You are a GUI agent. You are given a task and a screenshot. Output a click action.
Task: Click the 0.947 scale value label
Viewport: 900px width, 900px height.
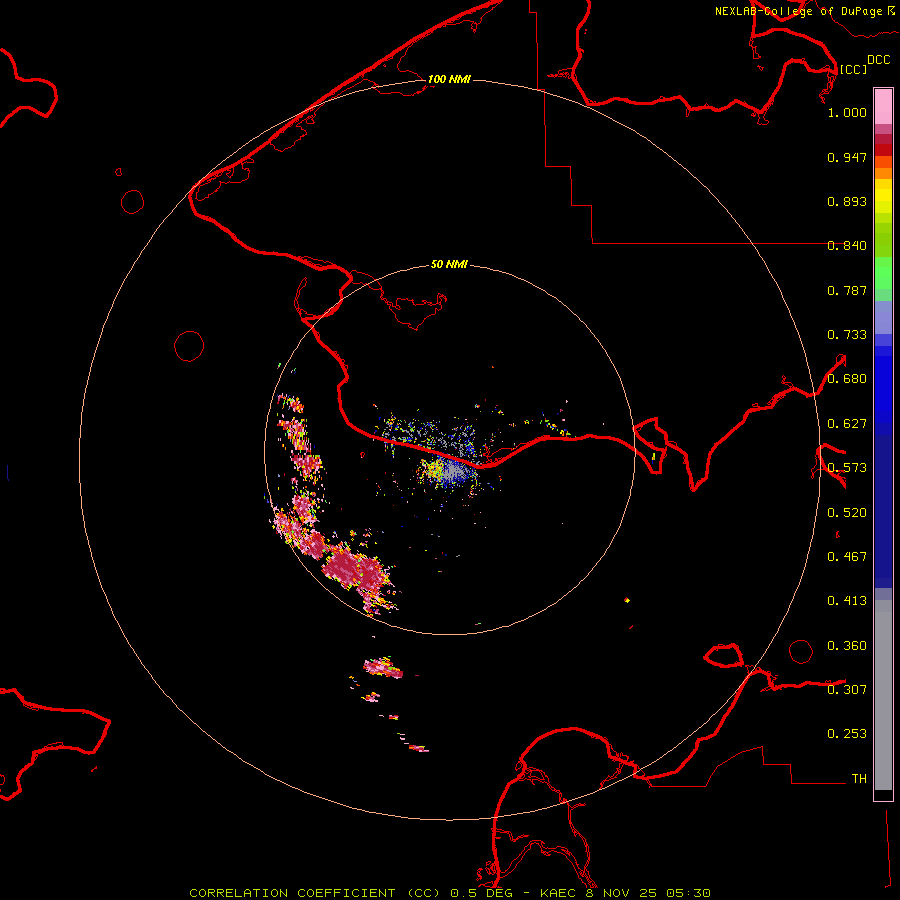coord(847,157)
